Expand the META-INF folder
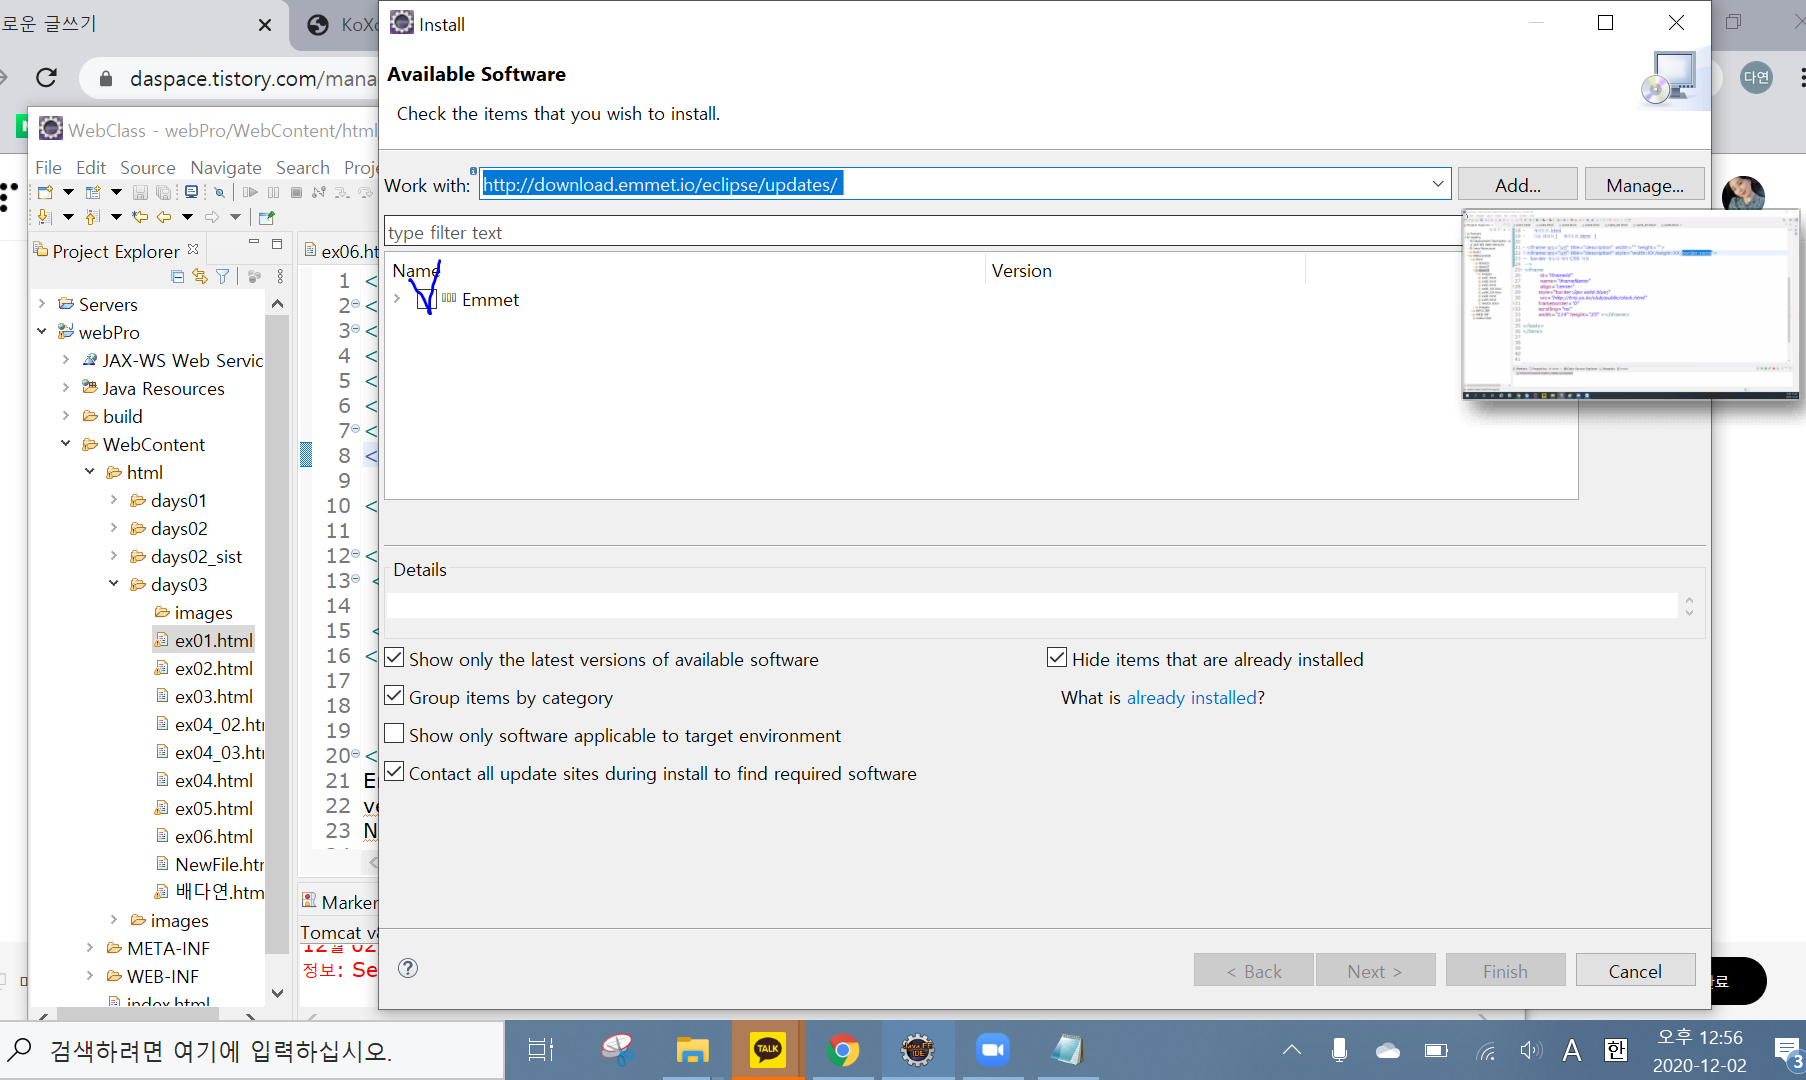 pyautogui.click(x=90, y=947)
